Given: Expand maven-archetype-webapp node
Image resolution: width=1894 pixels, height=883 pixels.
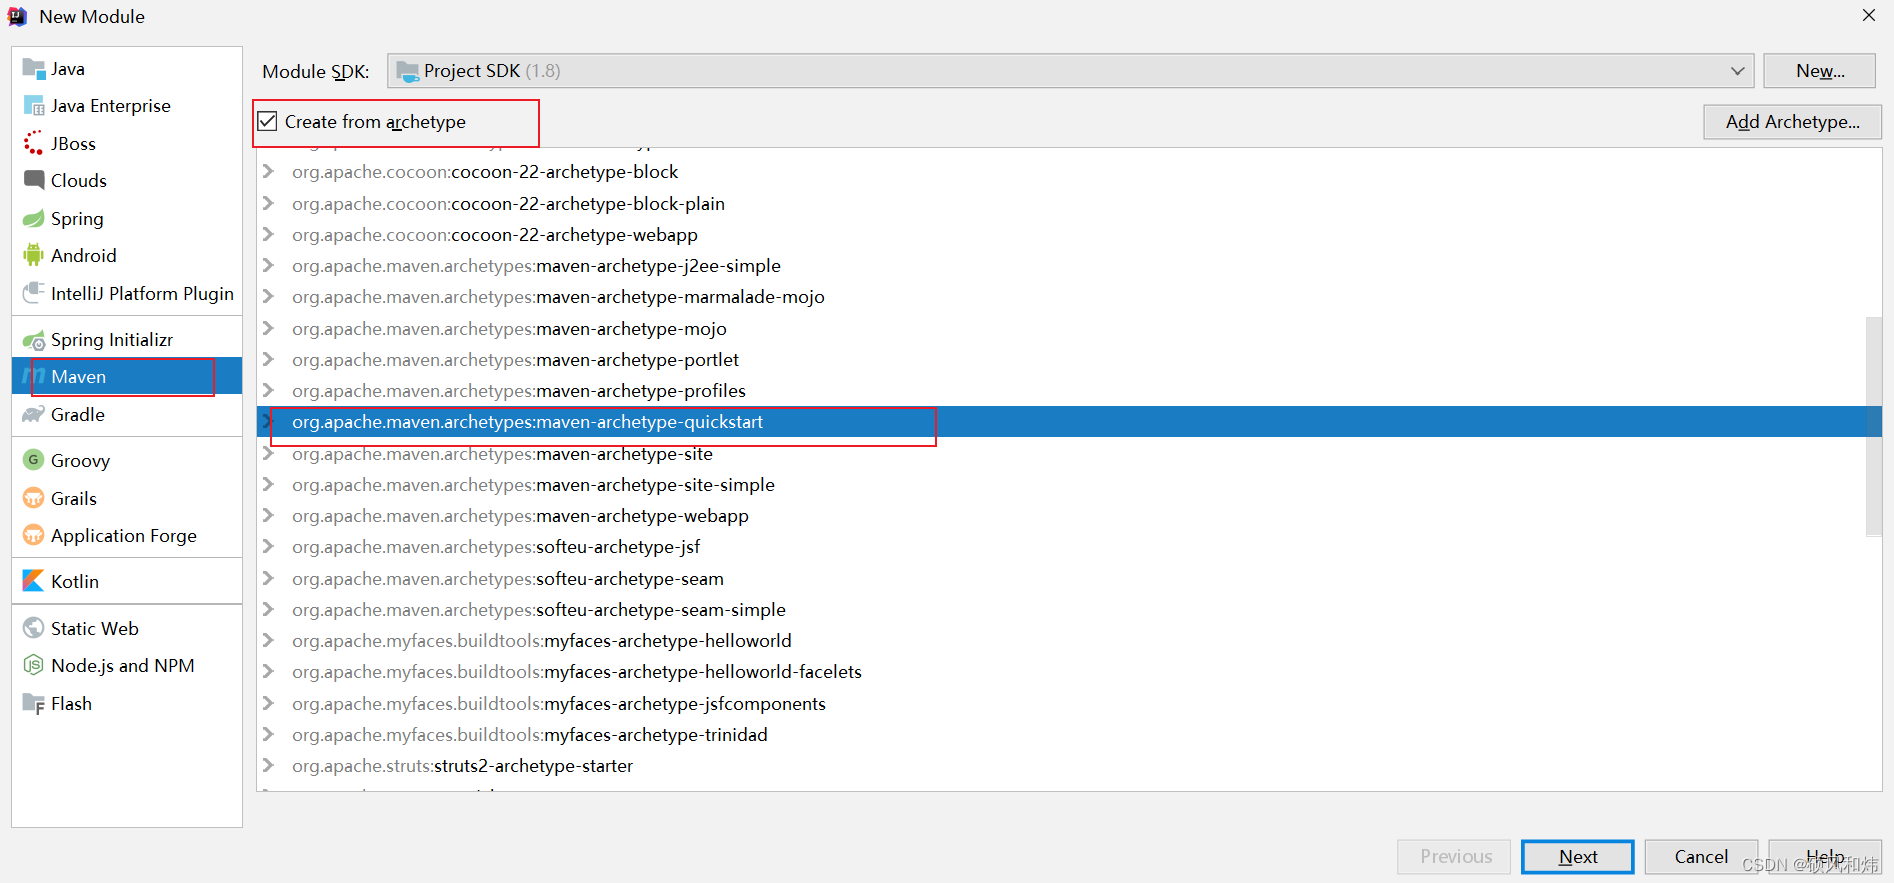Looking at the screenshot, I should point(268,515).
